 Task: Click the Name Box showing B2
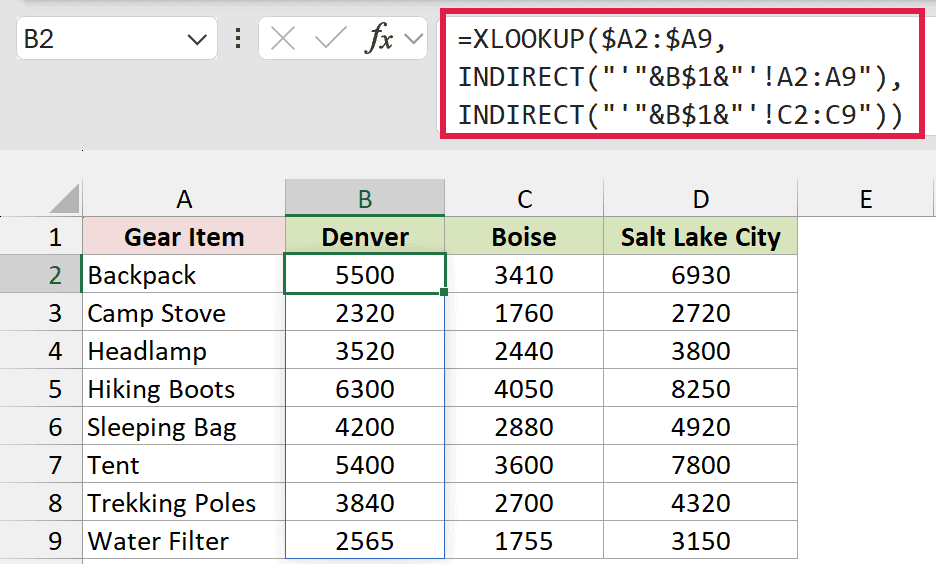coord(116,39)
